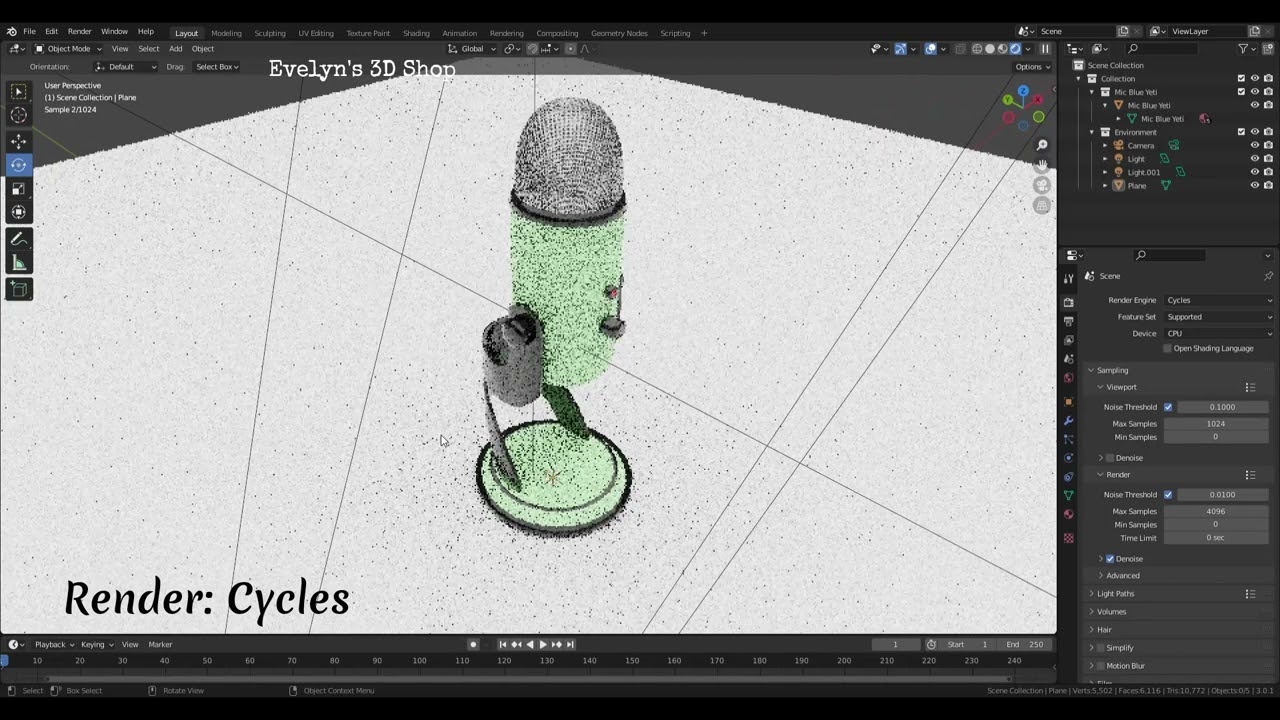Screen dimensions: 1280x720
Task: Click the Viewport Noise Threshold 0.1000 slider
Action: 1222,407
